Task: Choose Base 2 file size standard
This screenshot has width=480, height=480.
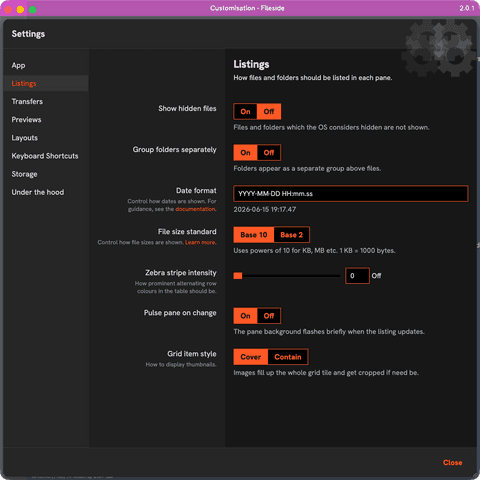Action: [x=291, y=235]
